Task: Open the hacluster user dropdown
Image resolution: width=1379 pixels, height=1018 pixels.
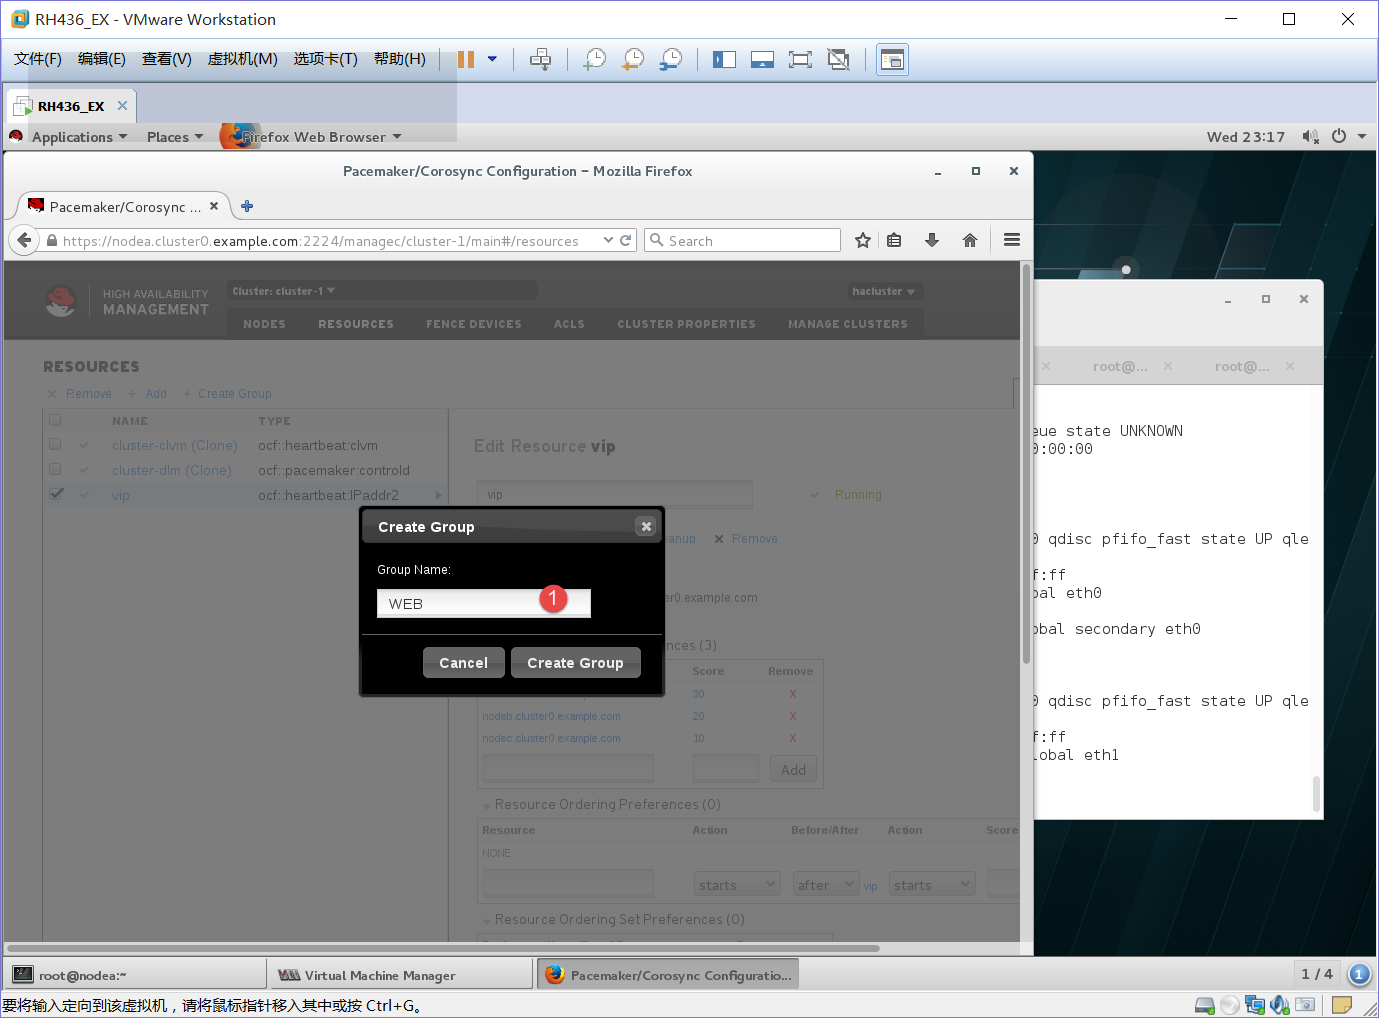Action: click(x=884, y=291)
